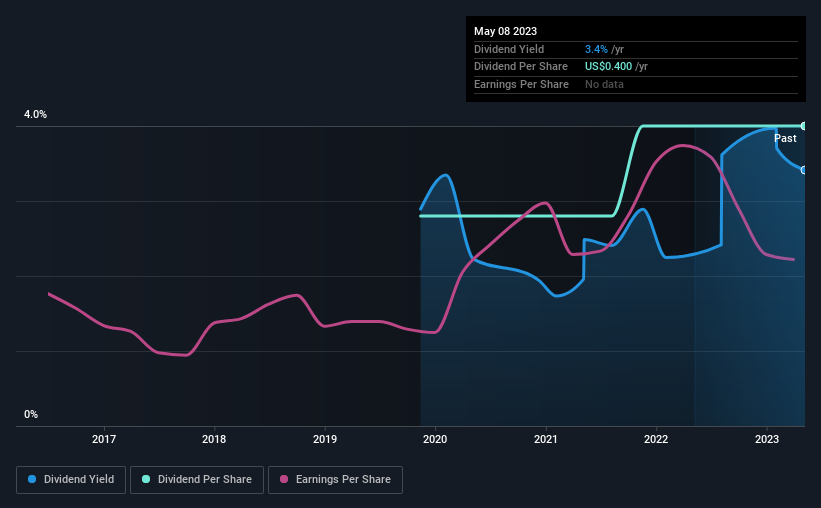Viewport: 821px width, 508px height.
Task: Click the 2017 x-axis label
Action: click(x=104, y=439)
